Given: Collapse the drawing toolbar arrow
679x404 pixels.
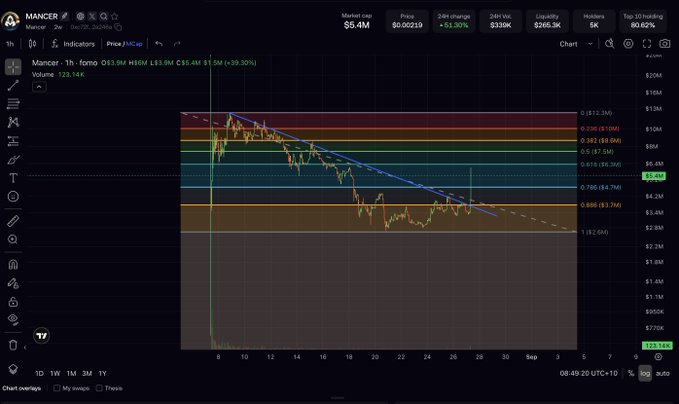Looking at the screenshot, I should (25, 347).
